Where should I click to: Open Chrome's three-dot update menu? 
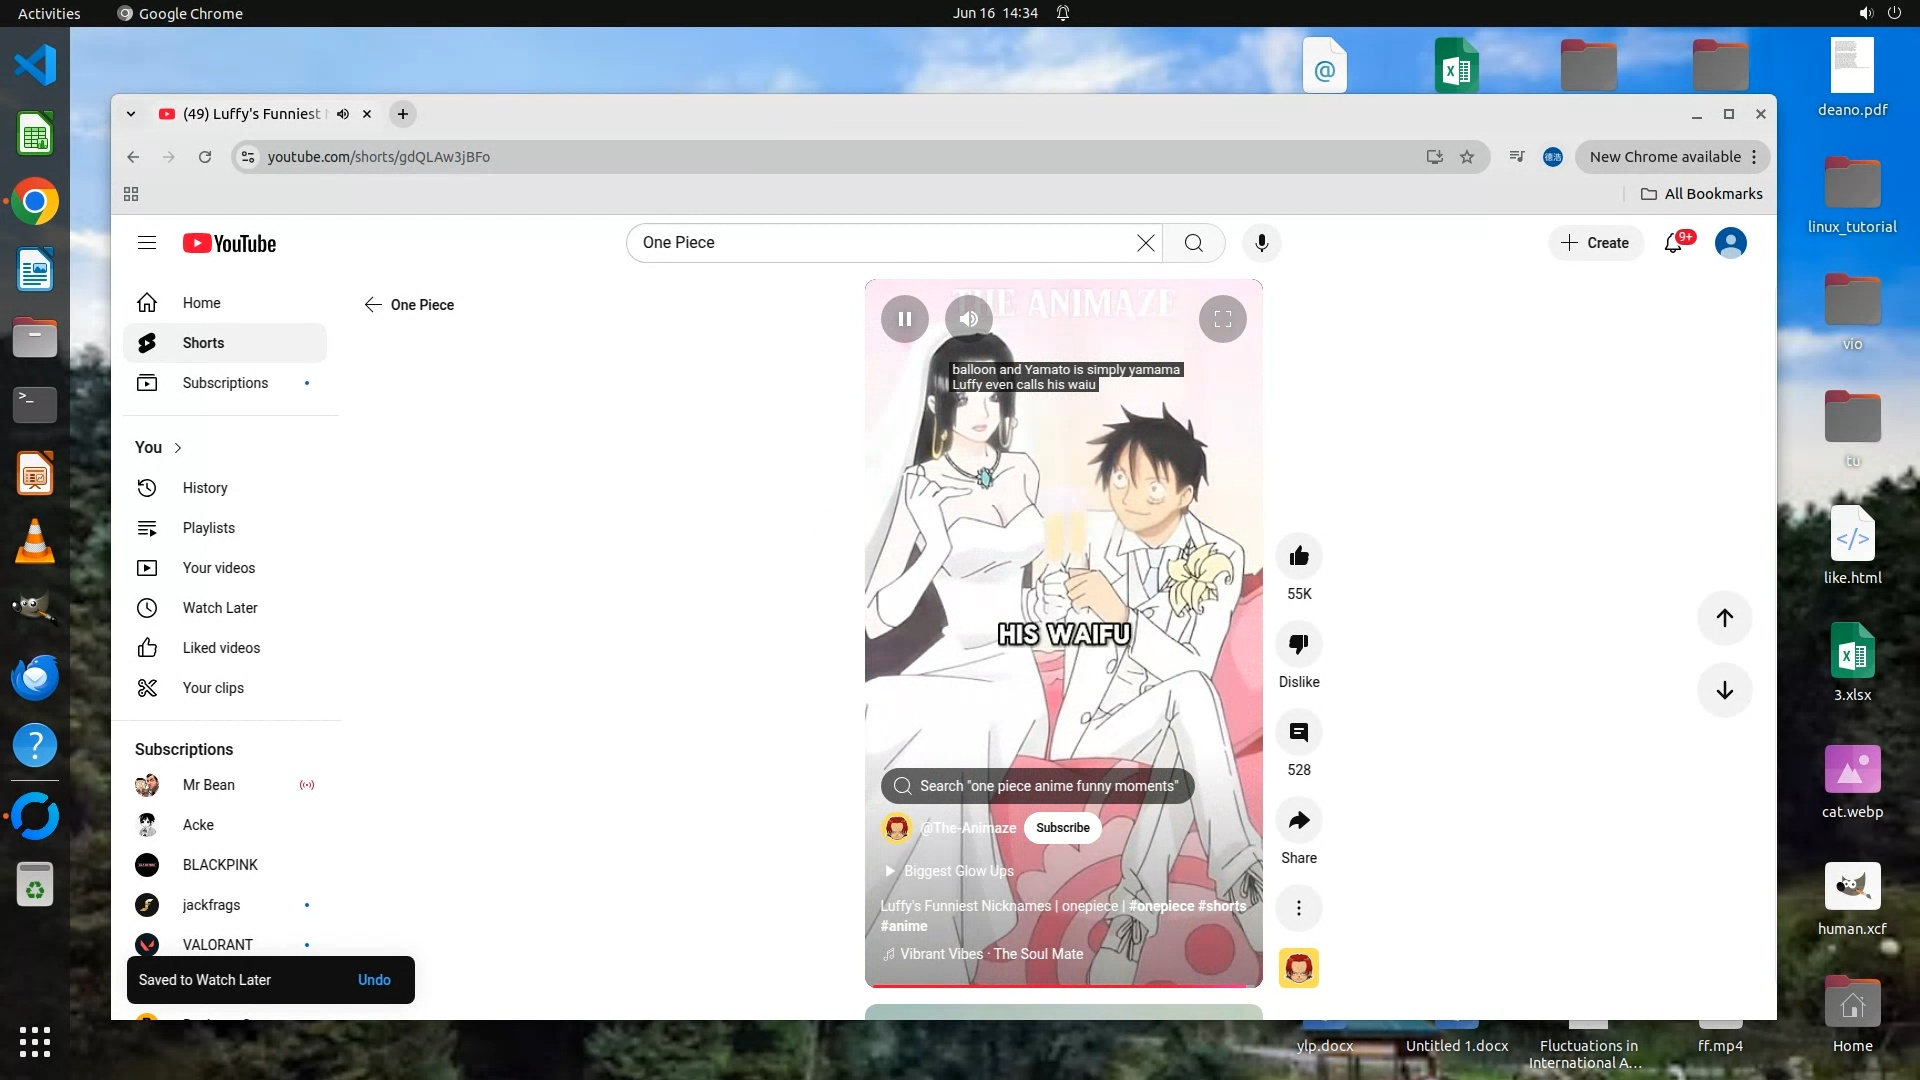point(1754,157)
